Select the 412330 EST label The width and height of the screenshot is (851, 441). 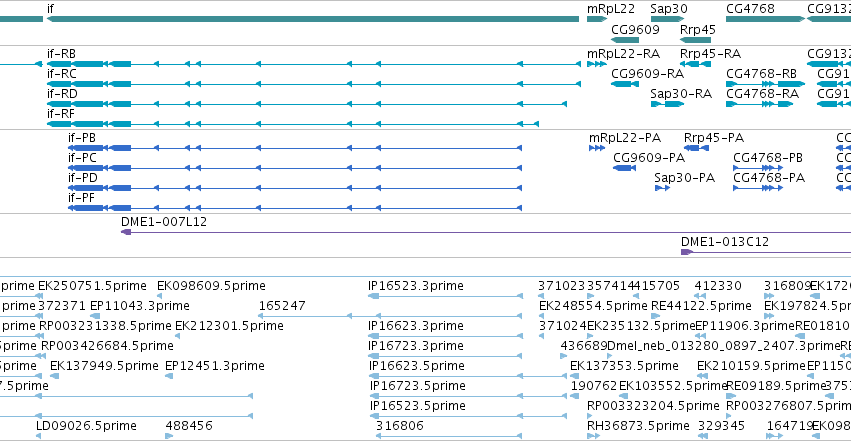[718, 286]
